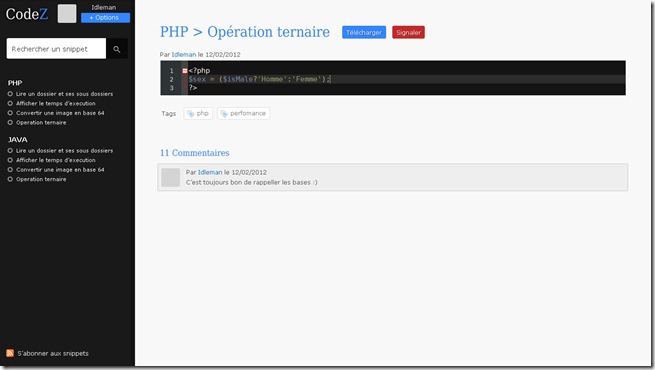Viewport: 655px width, 370px height.
Task: Click the '<?php' opening line in code
Action: 199,71
